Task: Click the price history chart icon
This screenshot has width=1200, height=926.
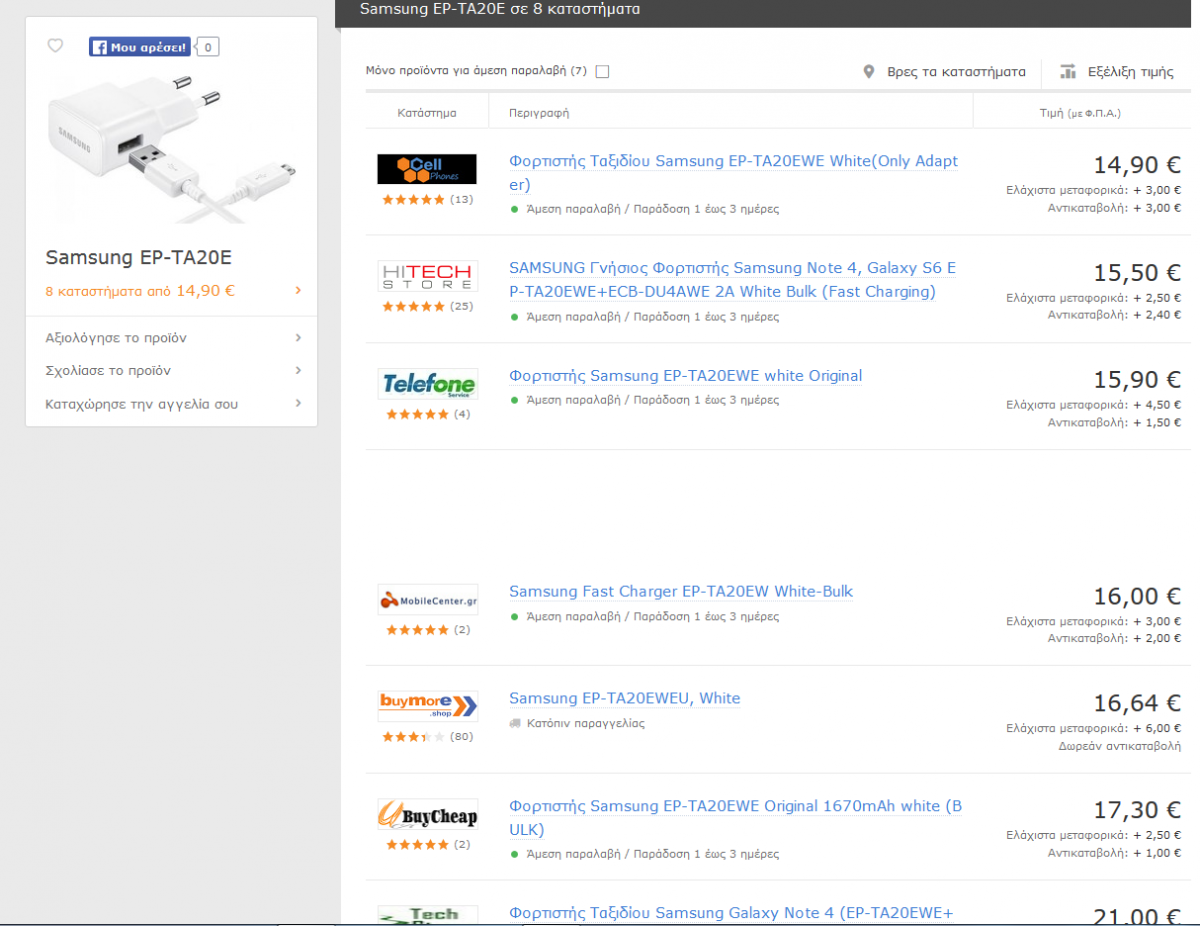Action: click(x=1068, y=72)
